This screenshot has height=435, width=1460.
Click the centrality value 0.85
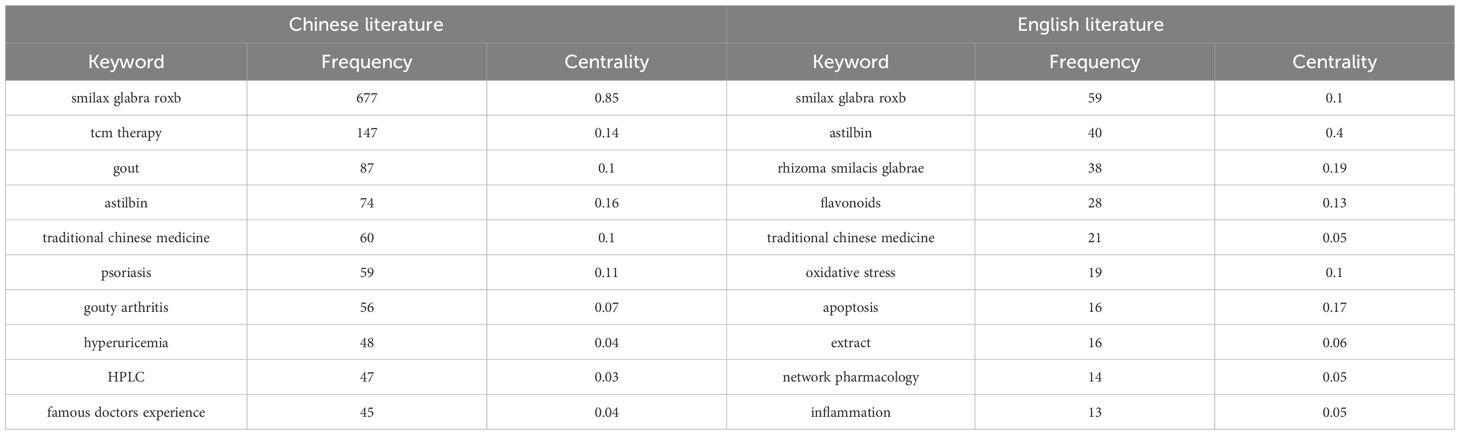(x=606, y=98)
